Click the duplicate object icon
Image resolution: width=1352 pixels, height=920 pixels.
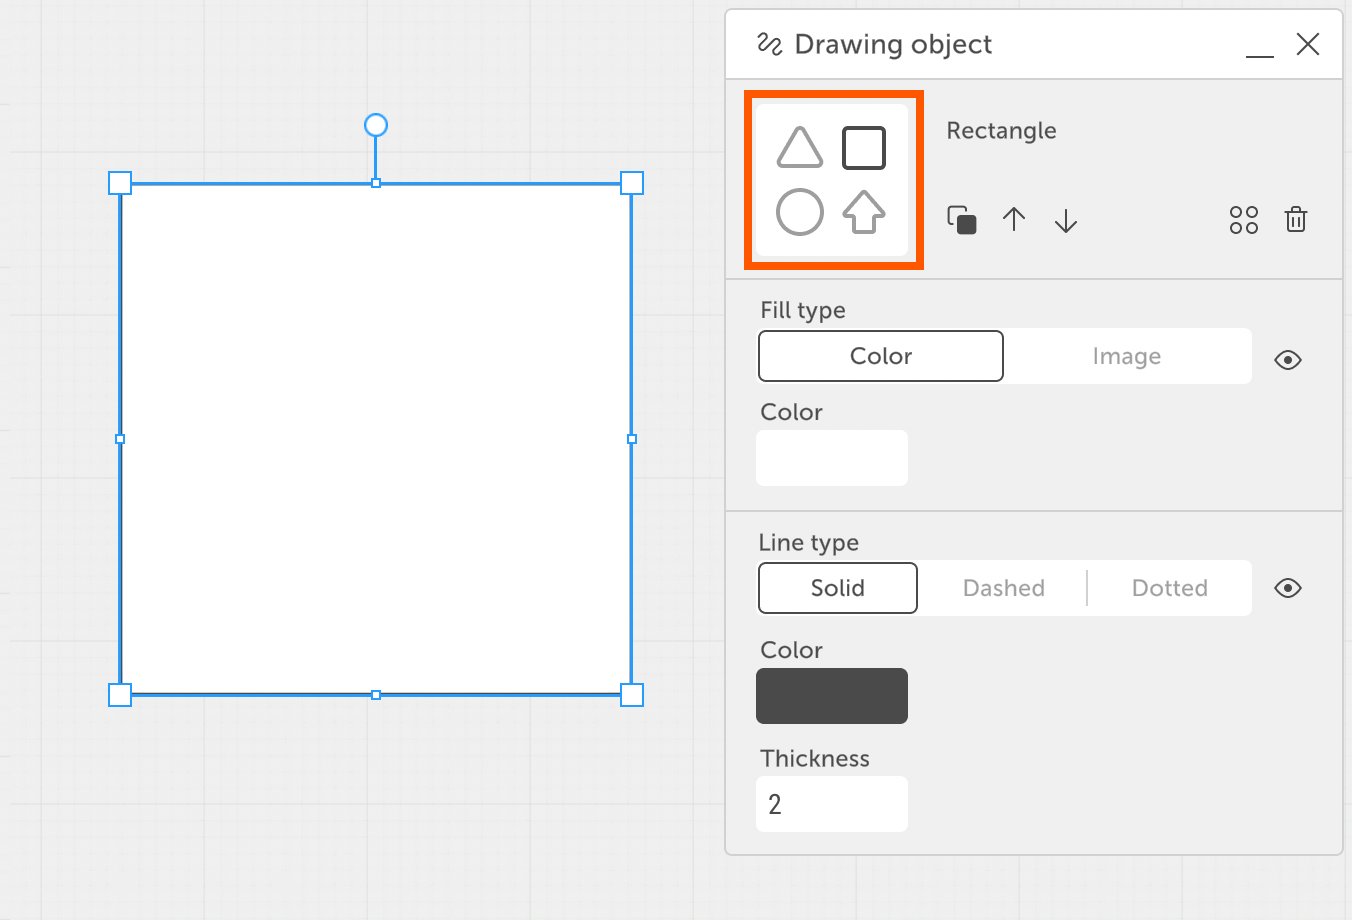point(962,220)
